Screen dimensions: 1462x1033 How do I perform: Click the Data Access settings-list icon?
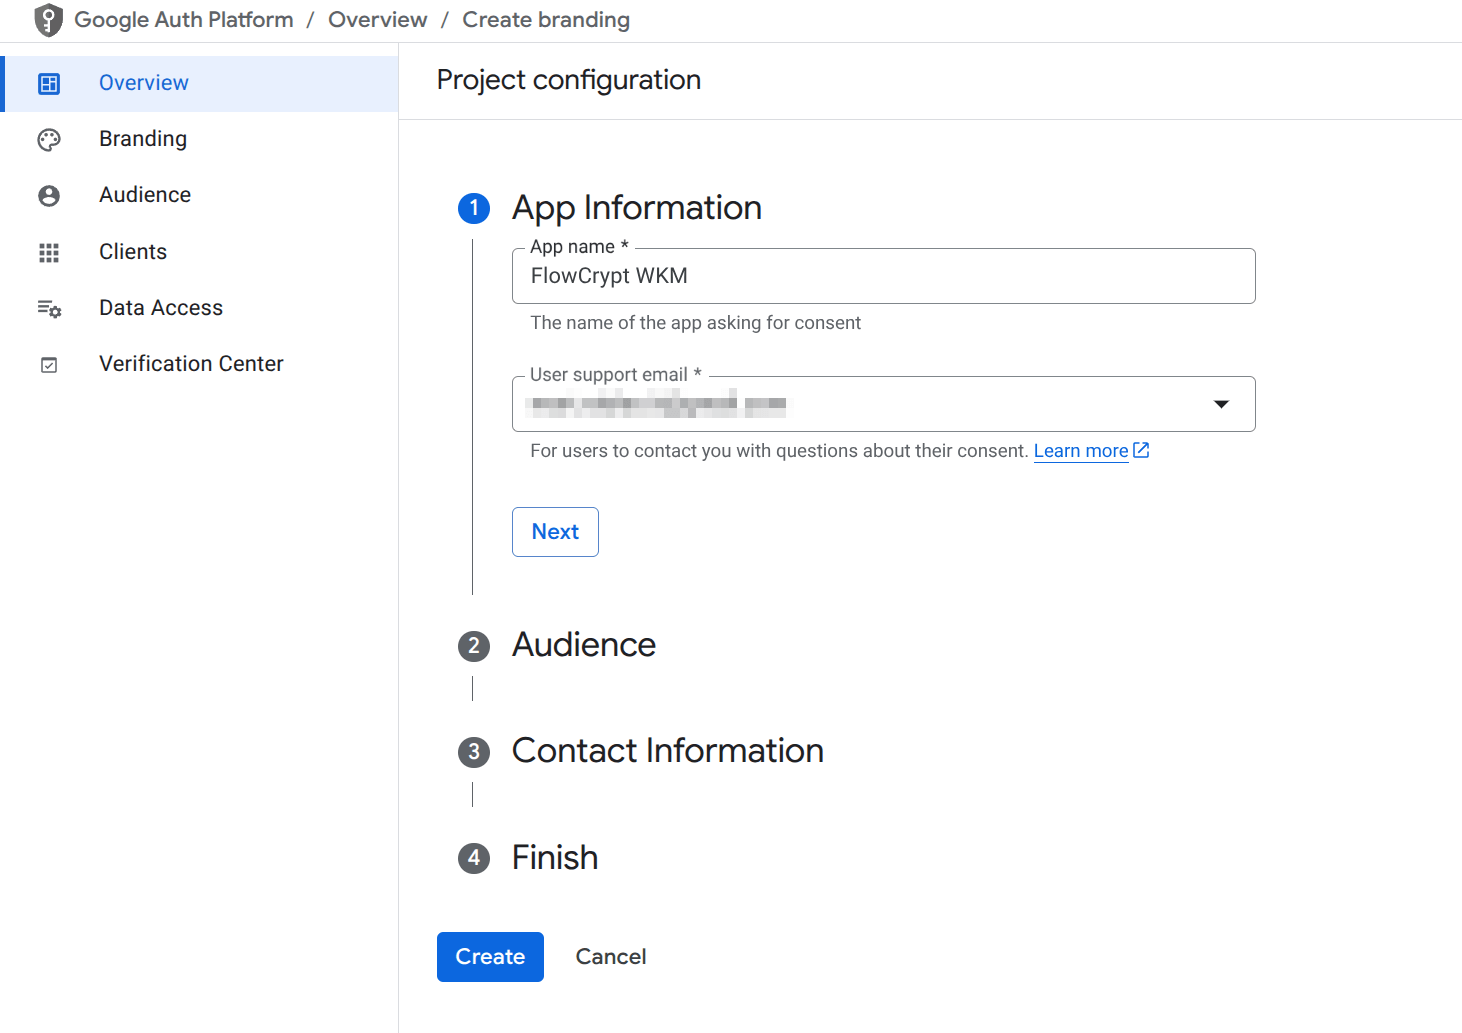click(49, 309)
